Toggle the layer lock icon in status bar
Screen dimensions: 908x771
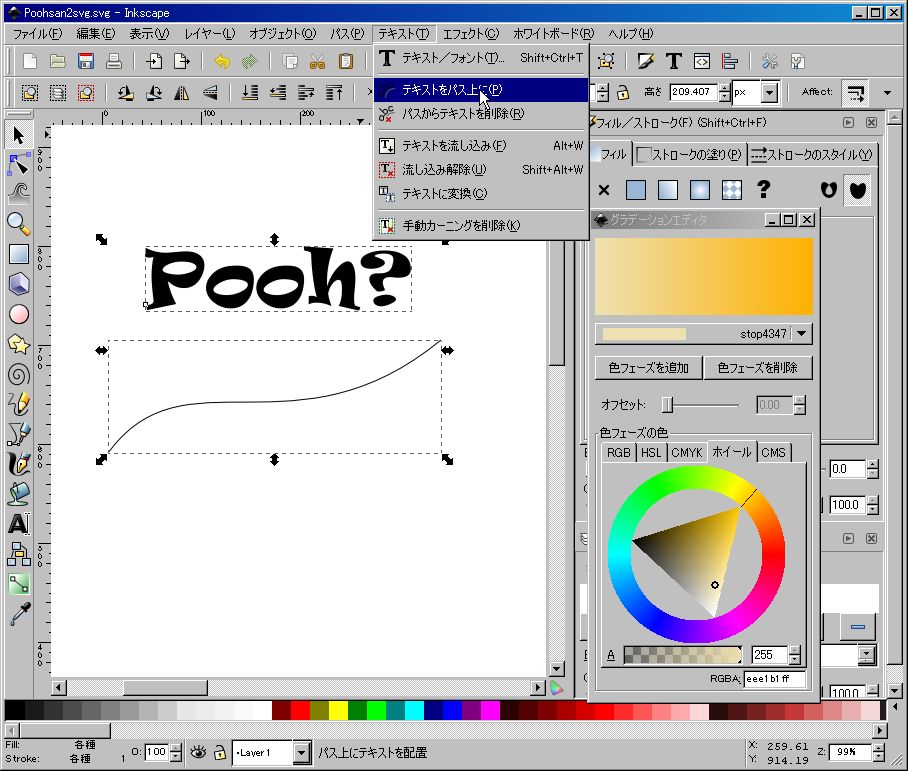[x=219, y=752]
